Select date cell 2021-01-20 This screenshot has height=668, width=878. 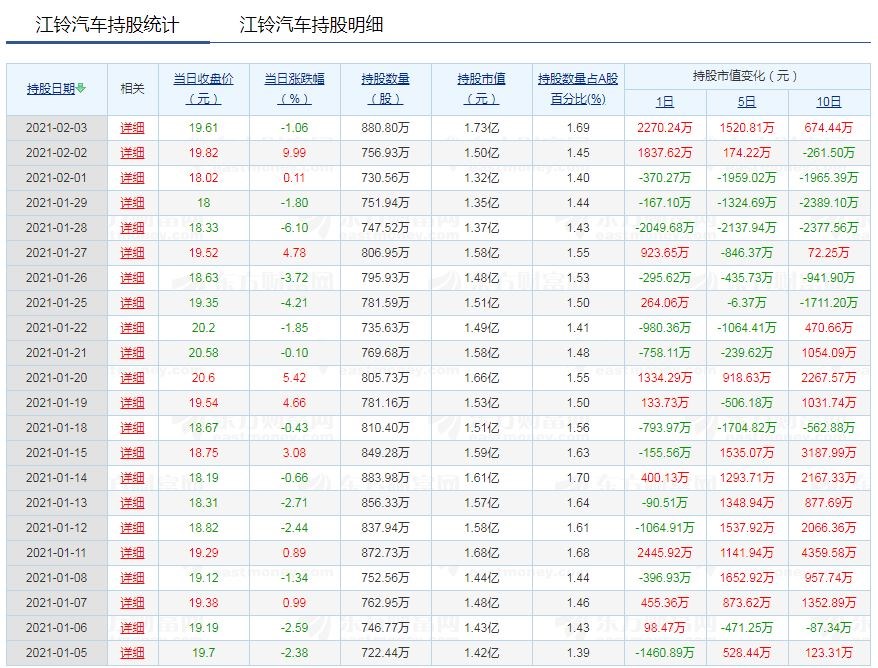[x=57, y=378]
